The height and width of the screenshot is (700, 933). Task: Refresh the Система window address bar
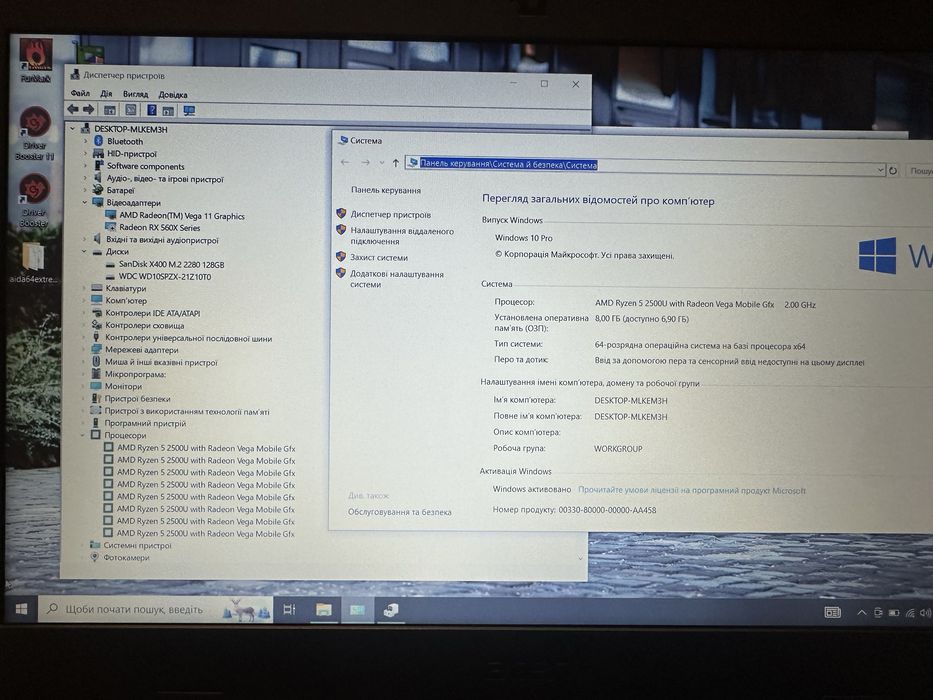tap(893, 171)
